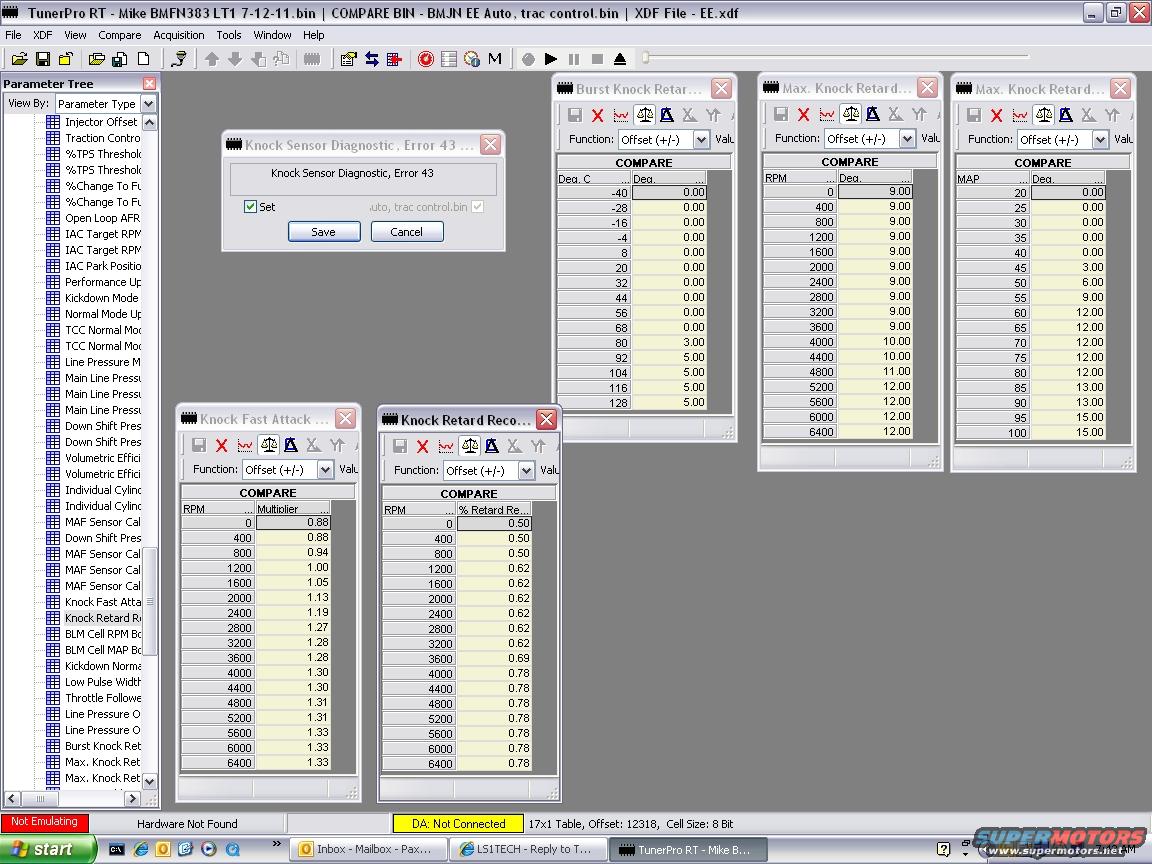Toggle blue weight icon in Knock Fast Attack window
Image resolution: width=1152 pixels, height=864 pixels.
(291, 445)
